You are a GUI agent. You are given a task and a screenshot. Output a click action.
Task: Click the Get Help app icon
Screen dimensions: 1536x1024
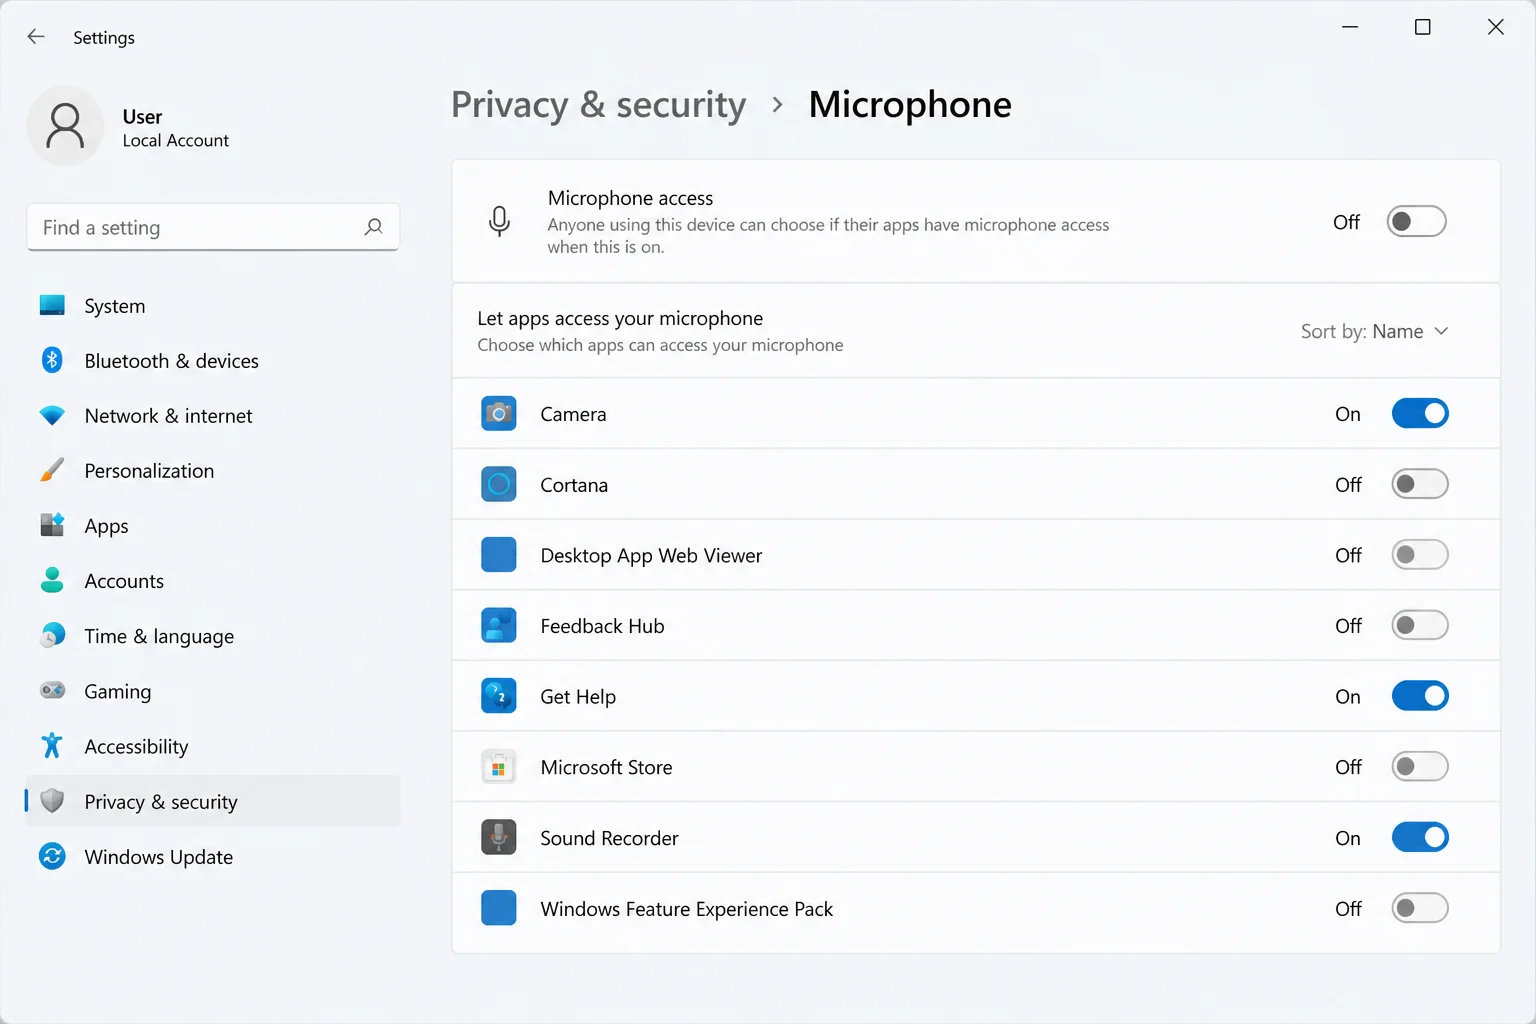click(x=499, y=696)
